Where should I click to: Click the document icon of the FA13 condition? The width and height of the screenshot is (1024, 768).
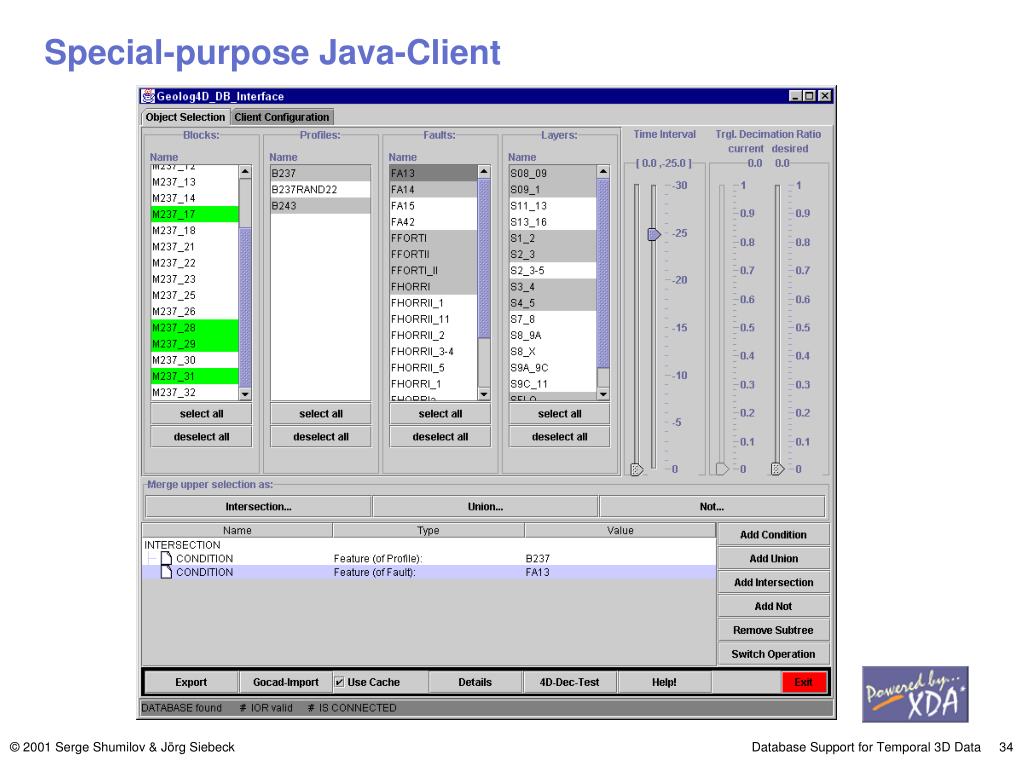click(x=167, y=572)
